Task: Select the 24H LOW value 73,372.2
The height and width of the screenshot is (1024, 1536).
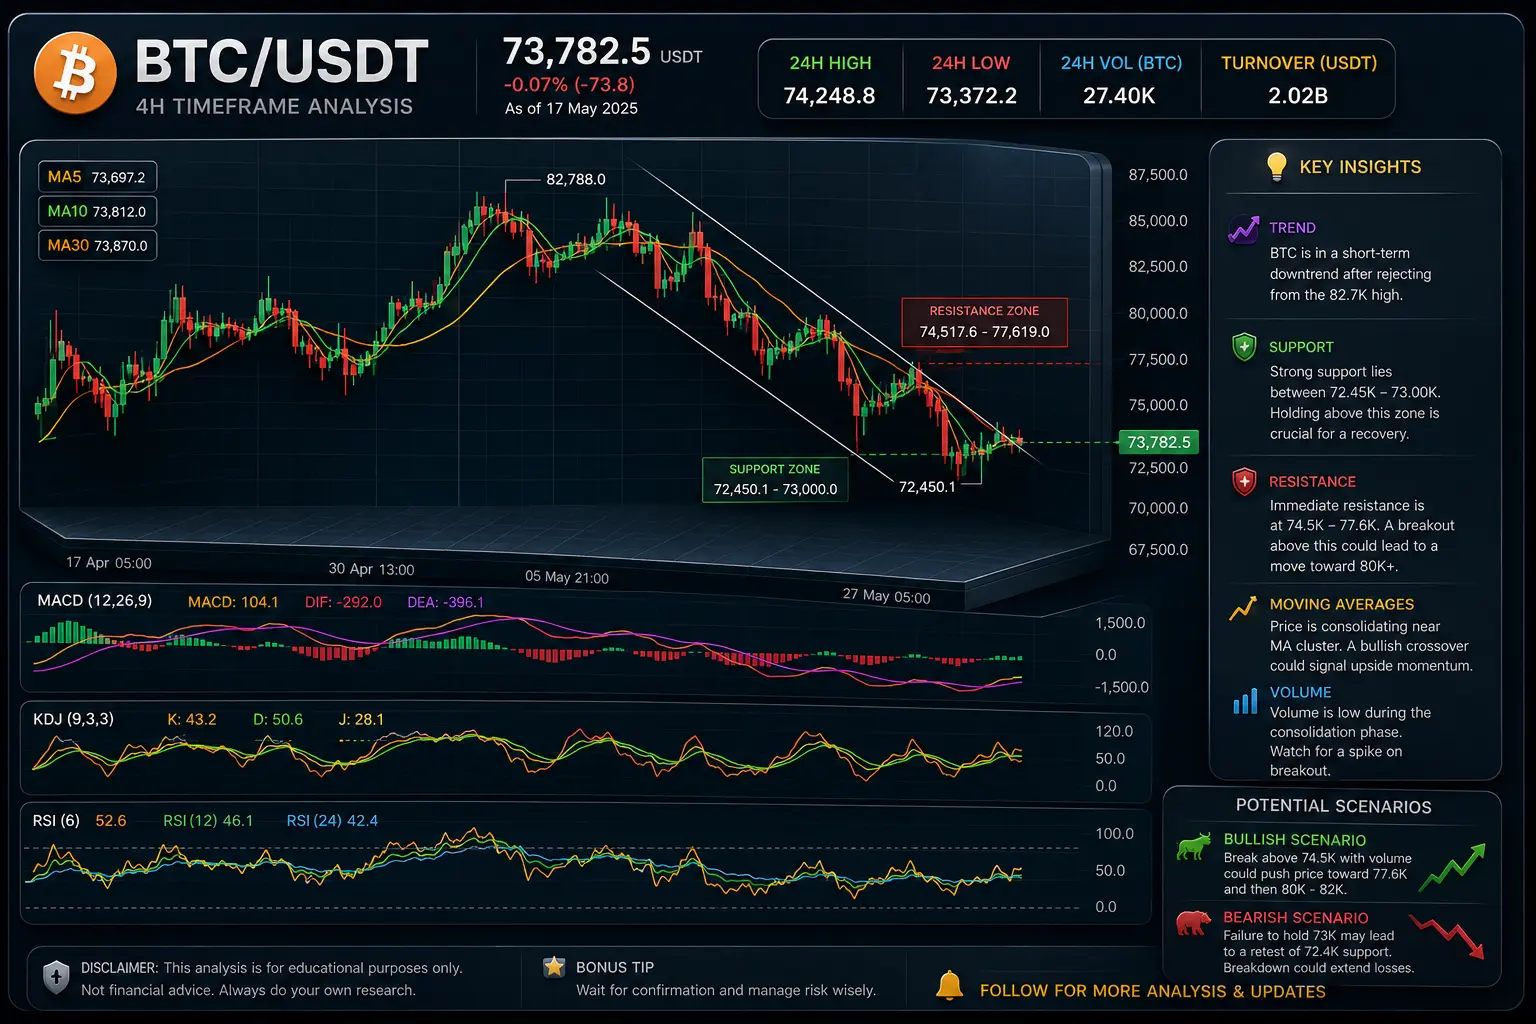Action: point(971,96)
